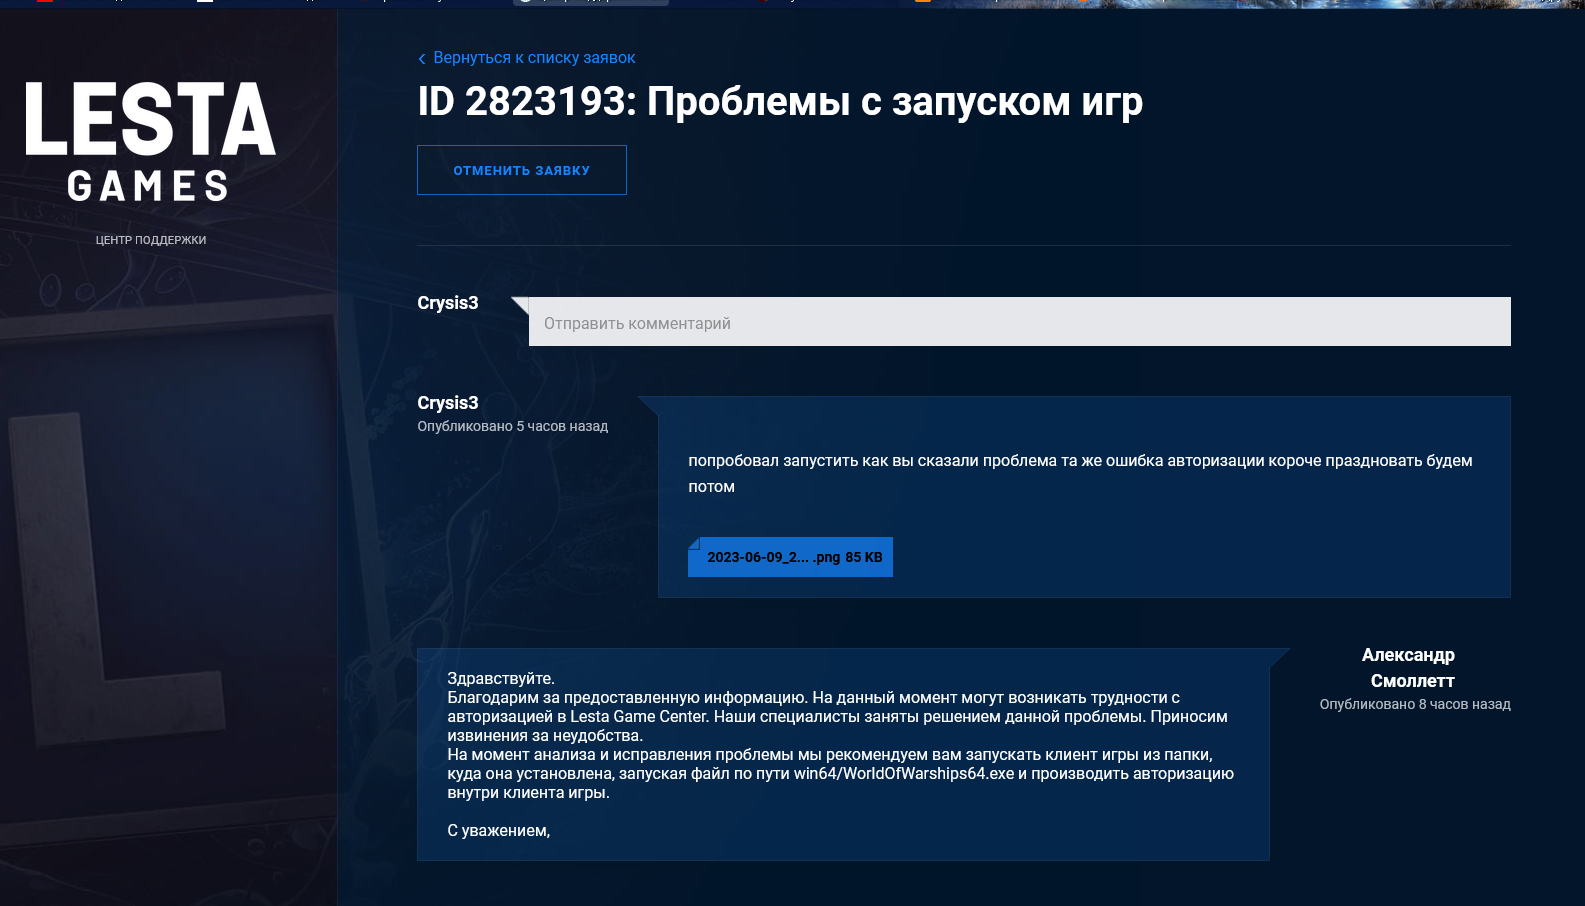
Task: Click the 'win64/WorldOfWarships64.exe' path in the reply
Action: coord(903,773)
